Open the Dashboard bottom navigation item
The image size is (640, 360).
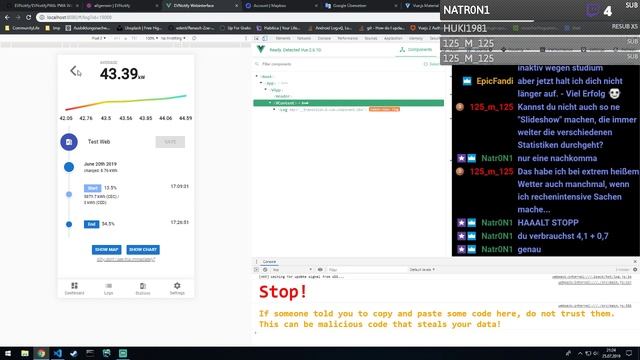point(74,289)
